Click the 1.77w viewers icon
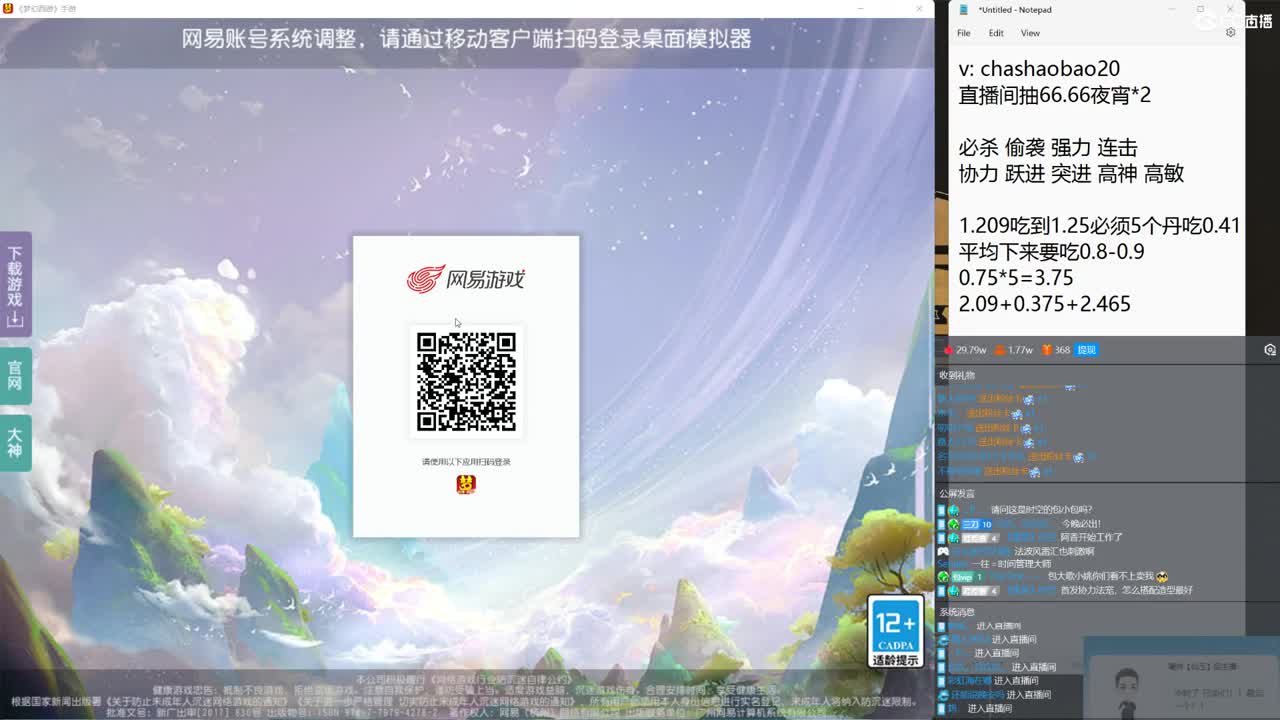 [999, 350]
